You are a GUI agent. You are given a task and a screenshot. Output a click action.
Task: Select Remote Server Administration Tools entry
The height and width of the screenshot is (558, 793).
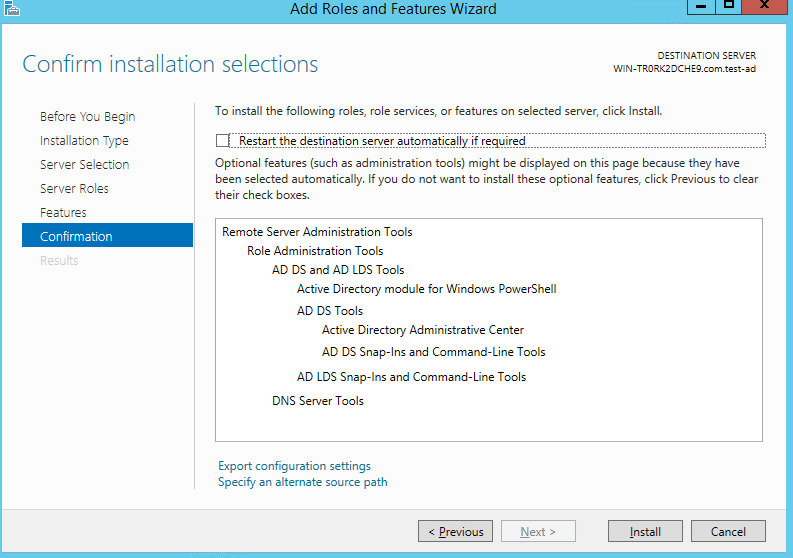pyautogui.click(x=317, y=232)
